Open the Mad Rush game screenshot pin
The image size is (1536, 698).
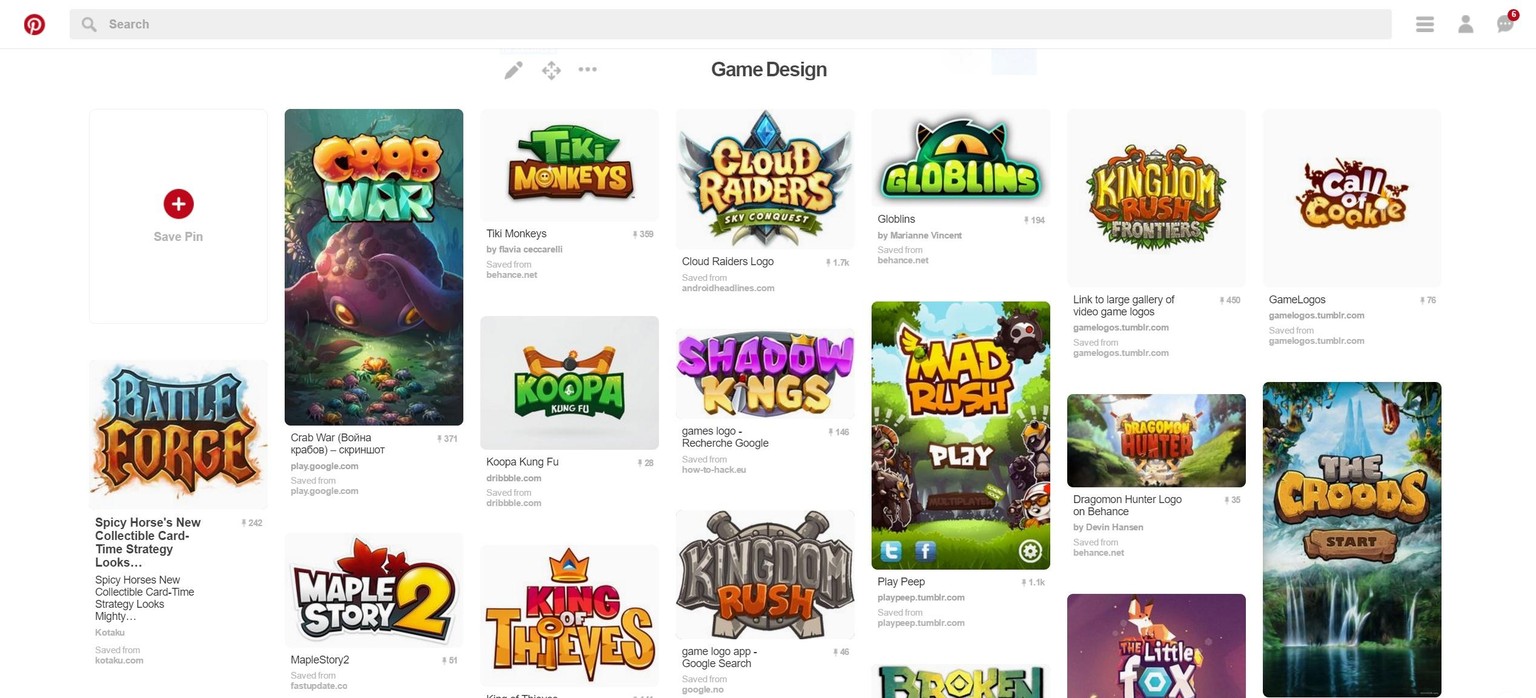click(x=961, y=435)
